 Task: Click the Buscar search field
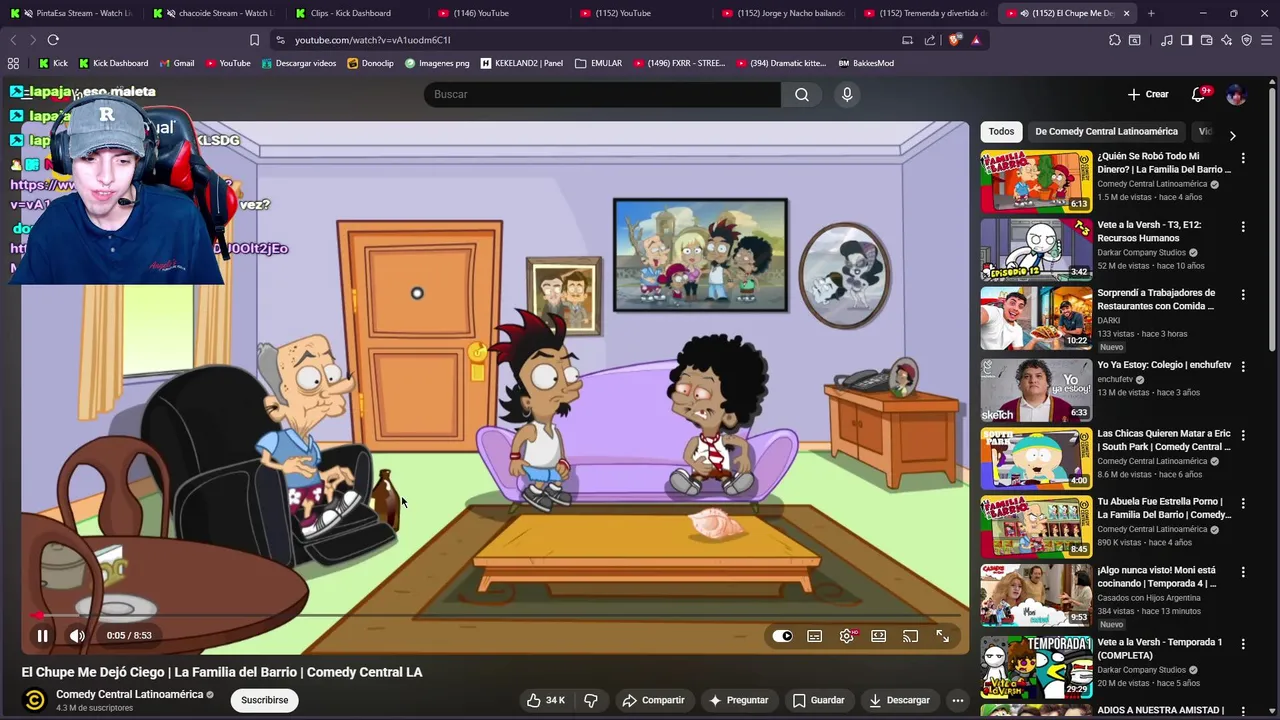pos(602,94)
